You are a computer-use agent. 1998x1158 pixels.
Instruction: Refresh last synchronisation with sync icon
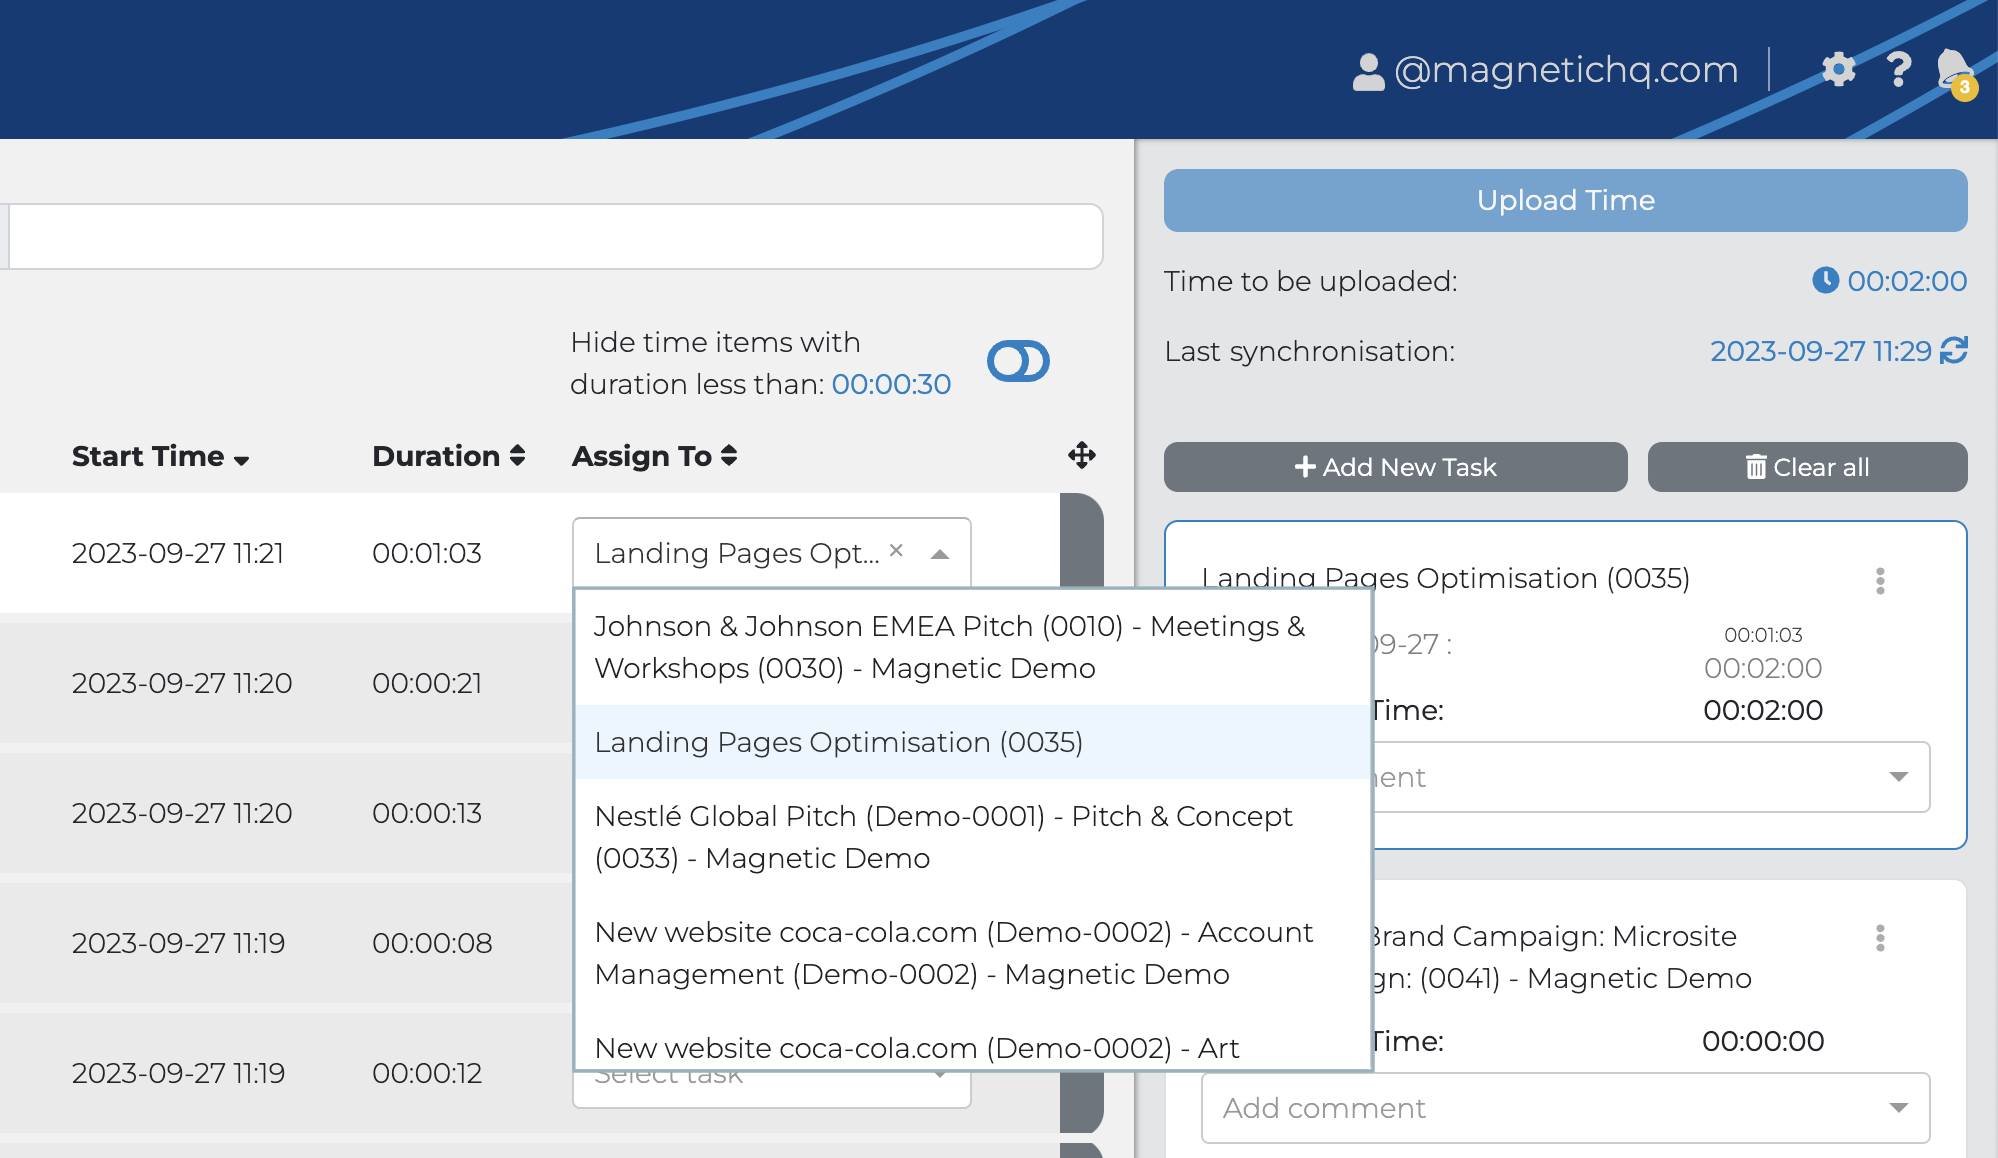pyautogui.click(x=1953, y=351)
